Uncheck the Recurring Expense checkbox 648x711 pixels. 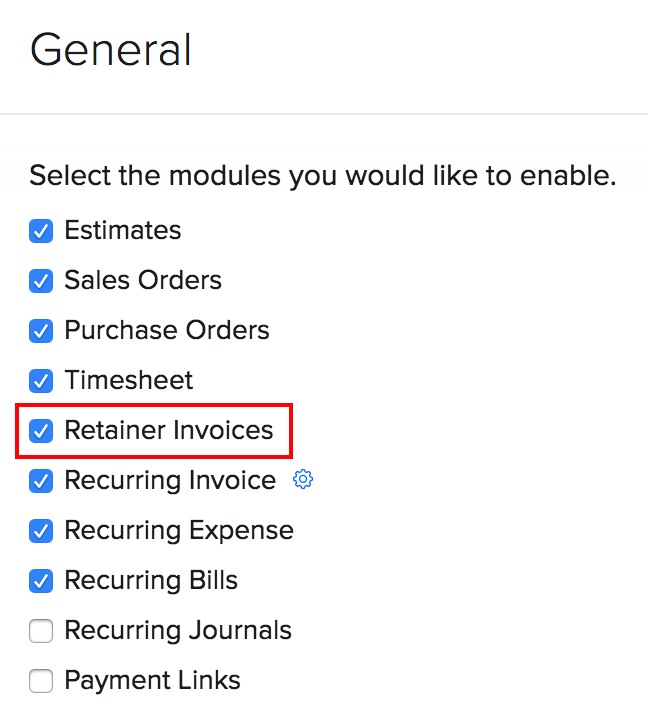(x=41, y=531)
